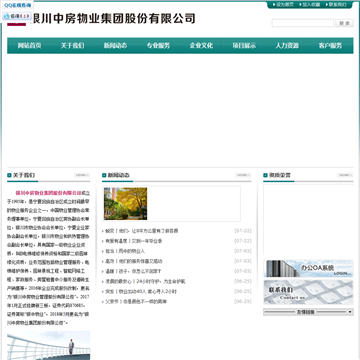Screen dimensions: 360x360
Task: Focus the site search input field
Action: click(303, 23)
